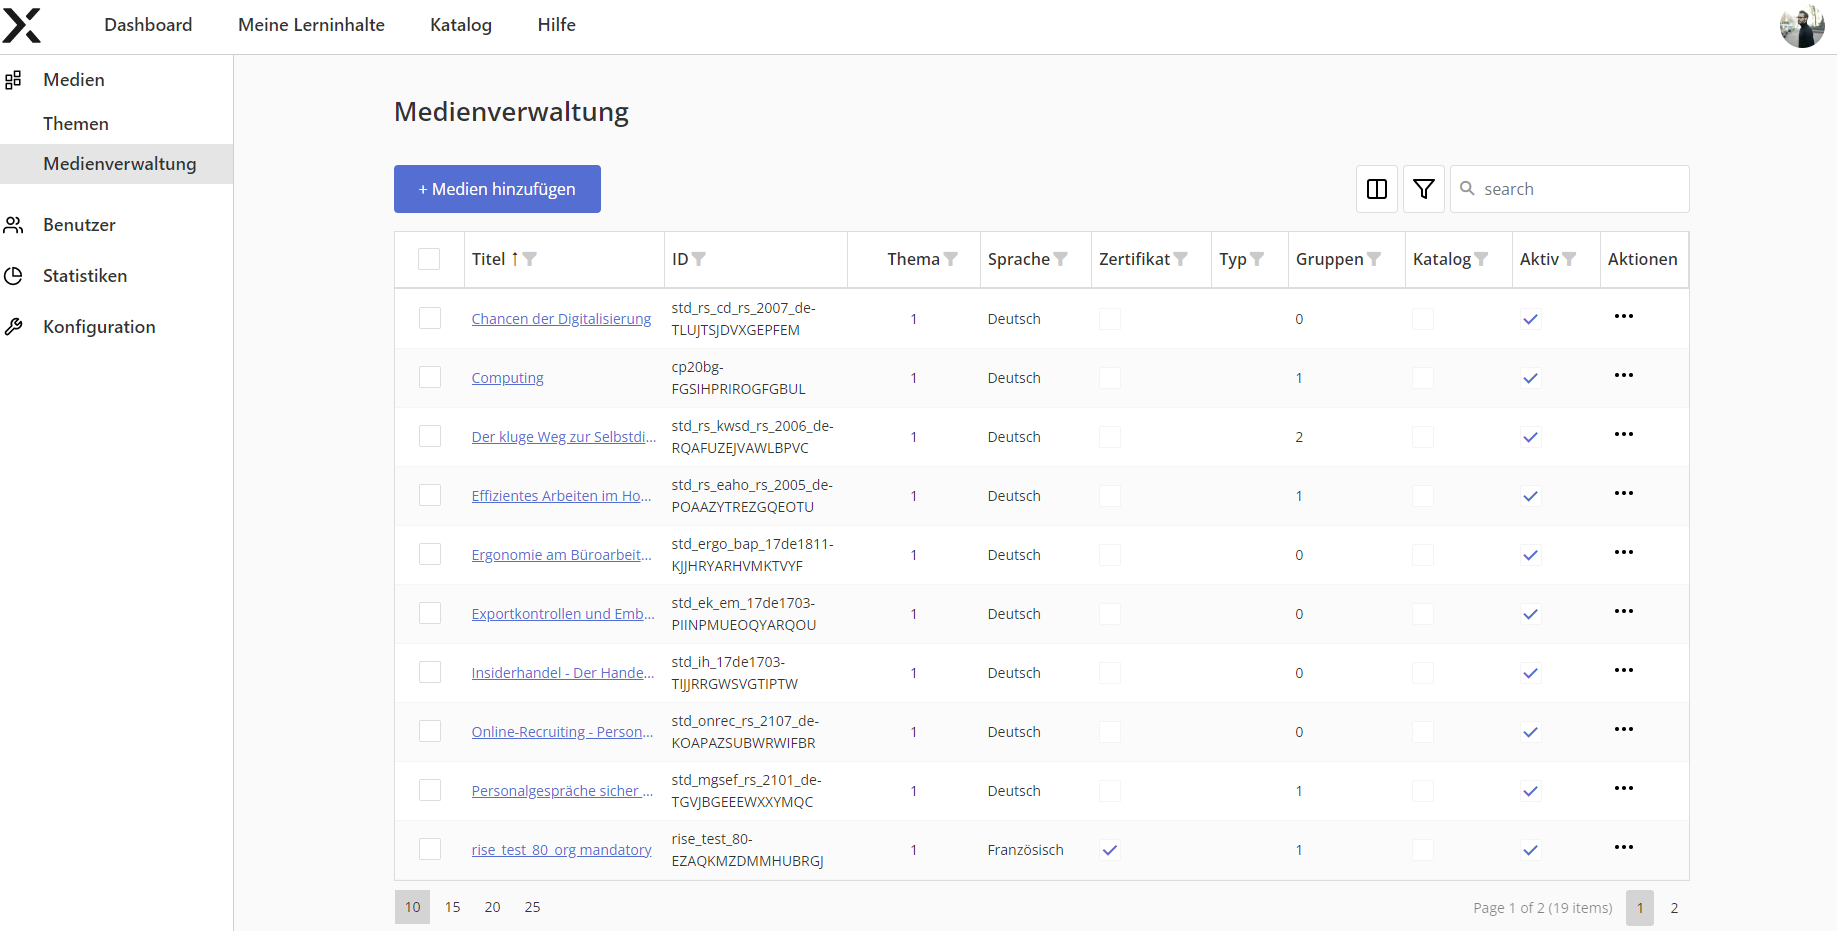Check the row checkbox for Chancen der Digitalisierung
The height and width of the screenshot is (931, 1837).
pyautogui.click(x=429, y=318)
